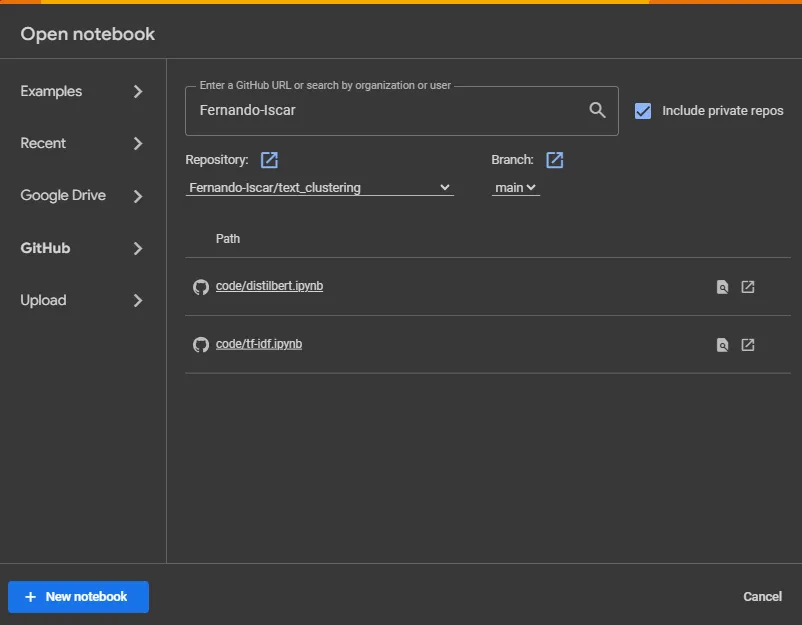This screenshot has width=802, height=625.
Task: Click the GitHub URL search field
Action: pos(385,110)
